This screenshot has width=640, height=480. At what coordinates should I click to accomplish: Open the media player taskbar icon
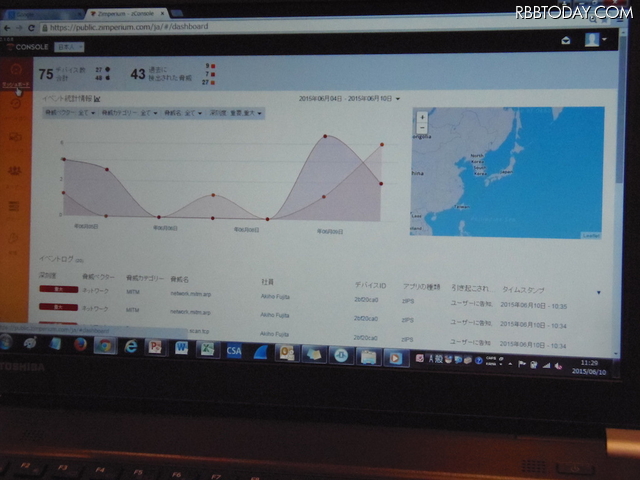click(x=395, y=358)
